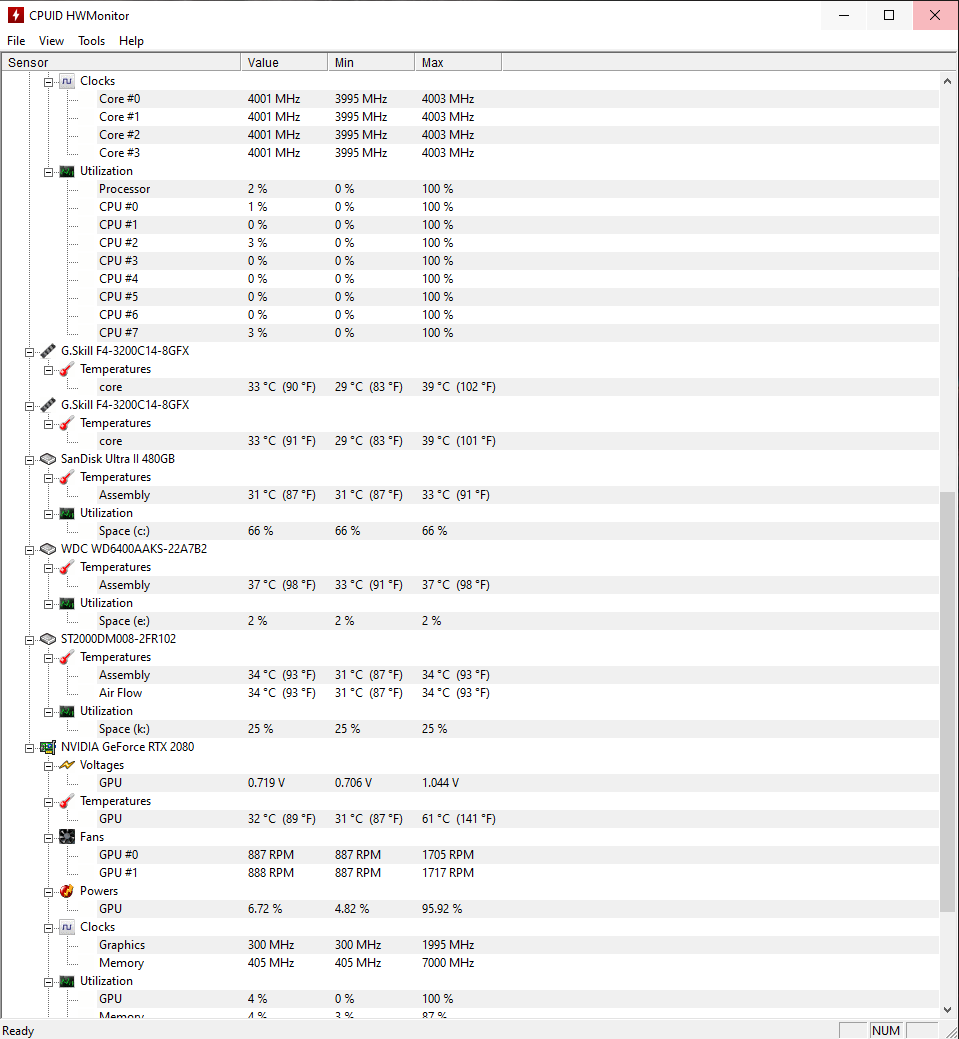Click the Value column header
Viewport: 959px width, 1039px height.
point(284,62)
